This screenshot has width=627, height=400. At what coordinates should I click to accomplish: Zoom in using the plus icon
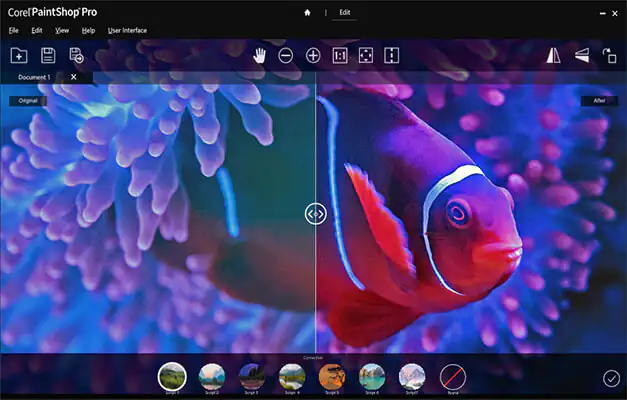[313, 56]
